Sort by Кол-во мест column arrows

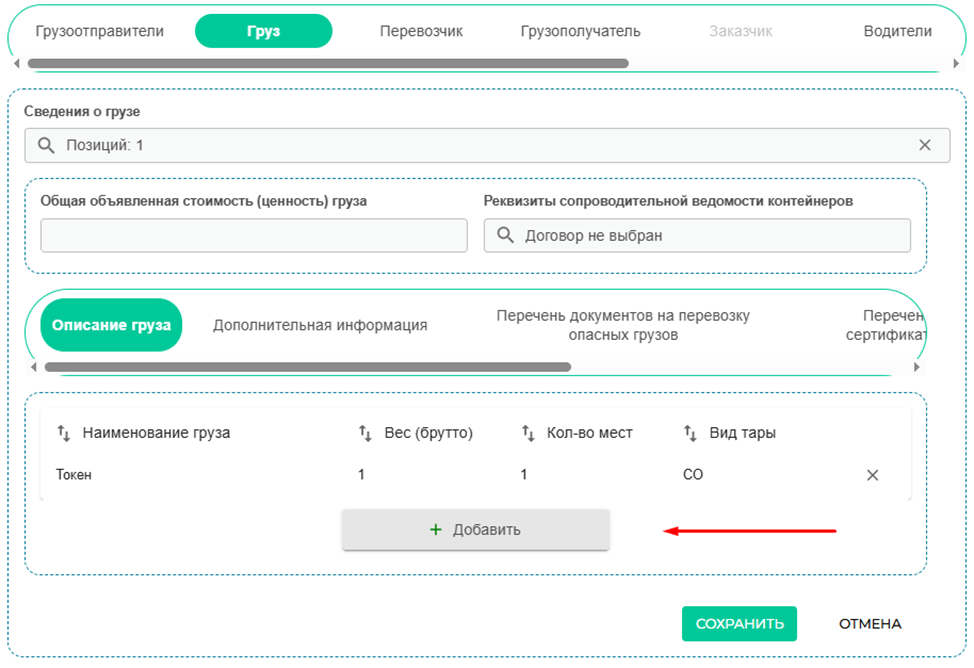pos(529,433)
